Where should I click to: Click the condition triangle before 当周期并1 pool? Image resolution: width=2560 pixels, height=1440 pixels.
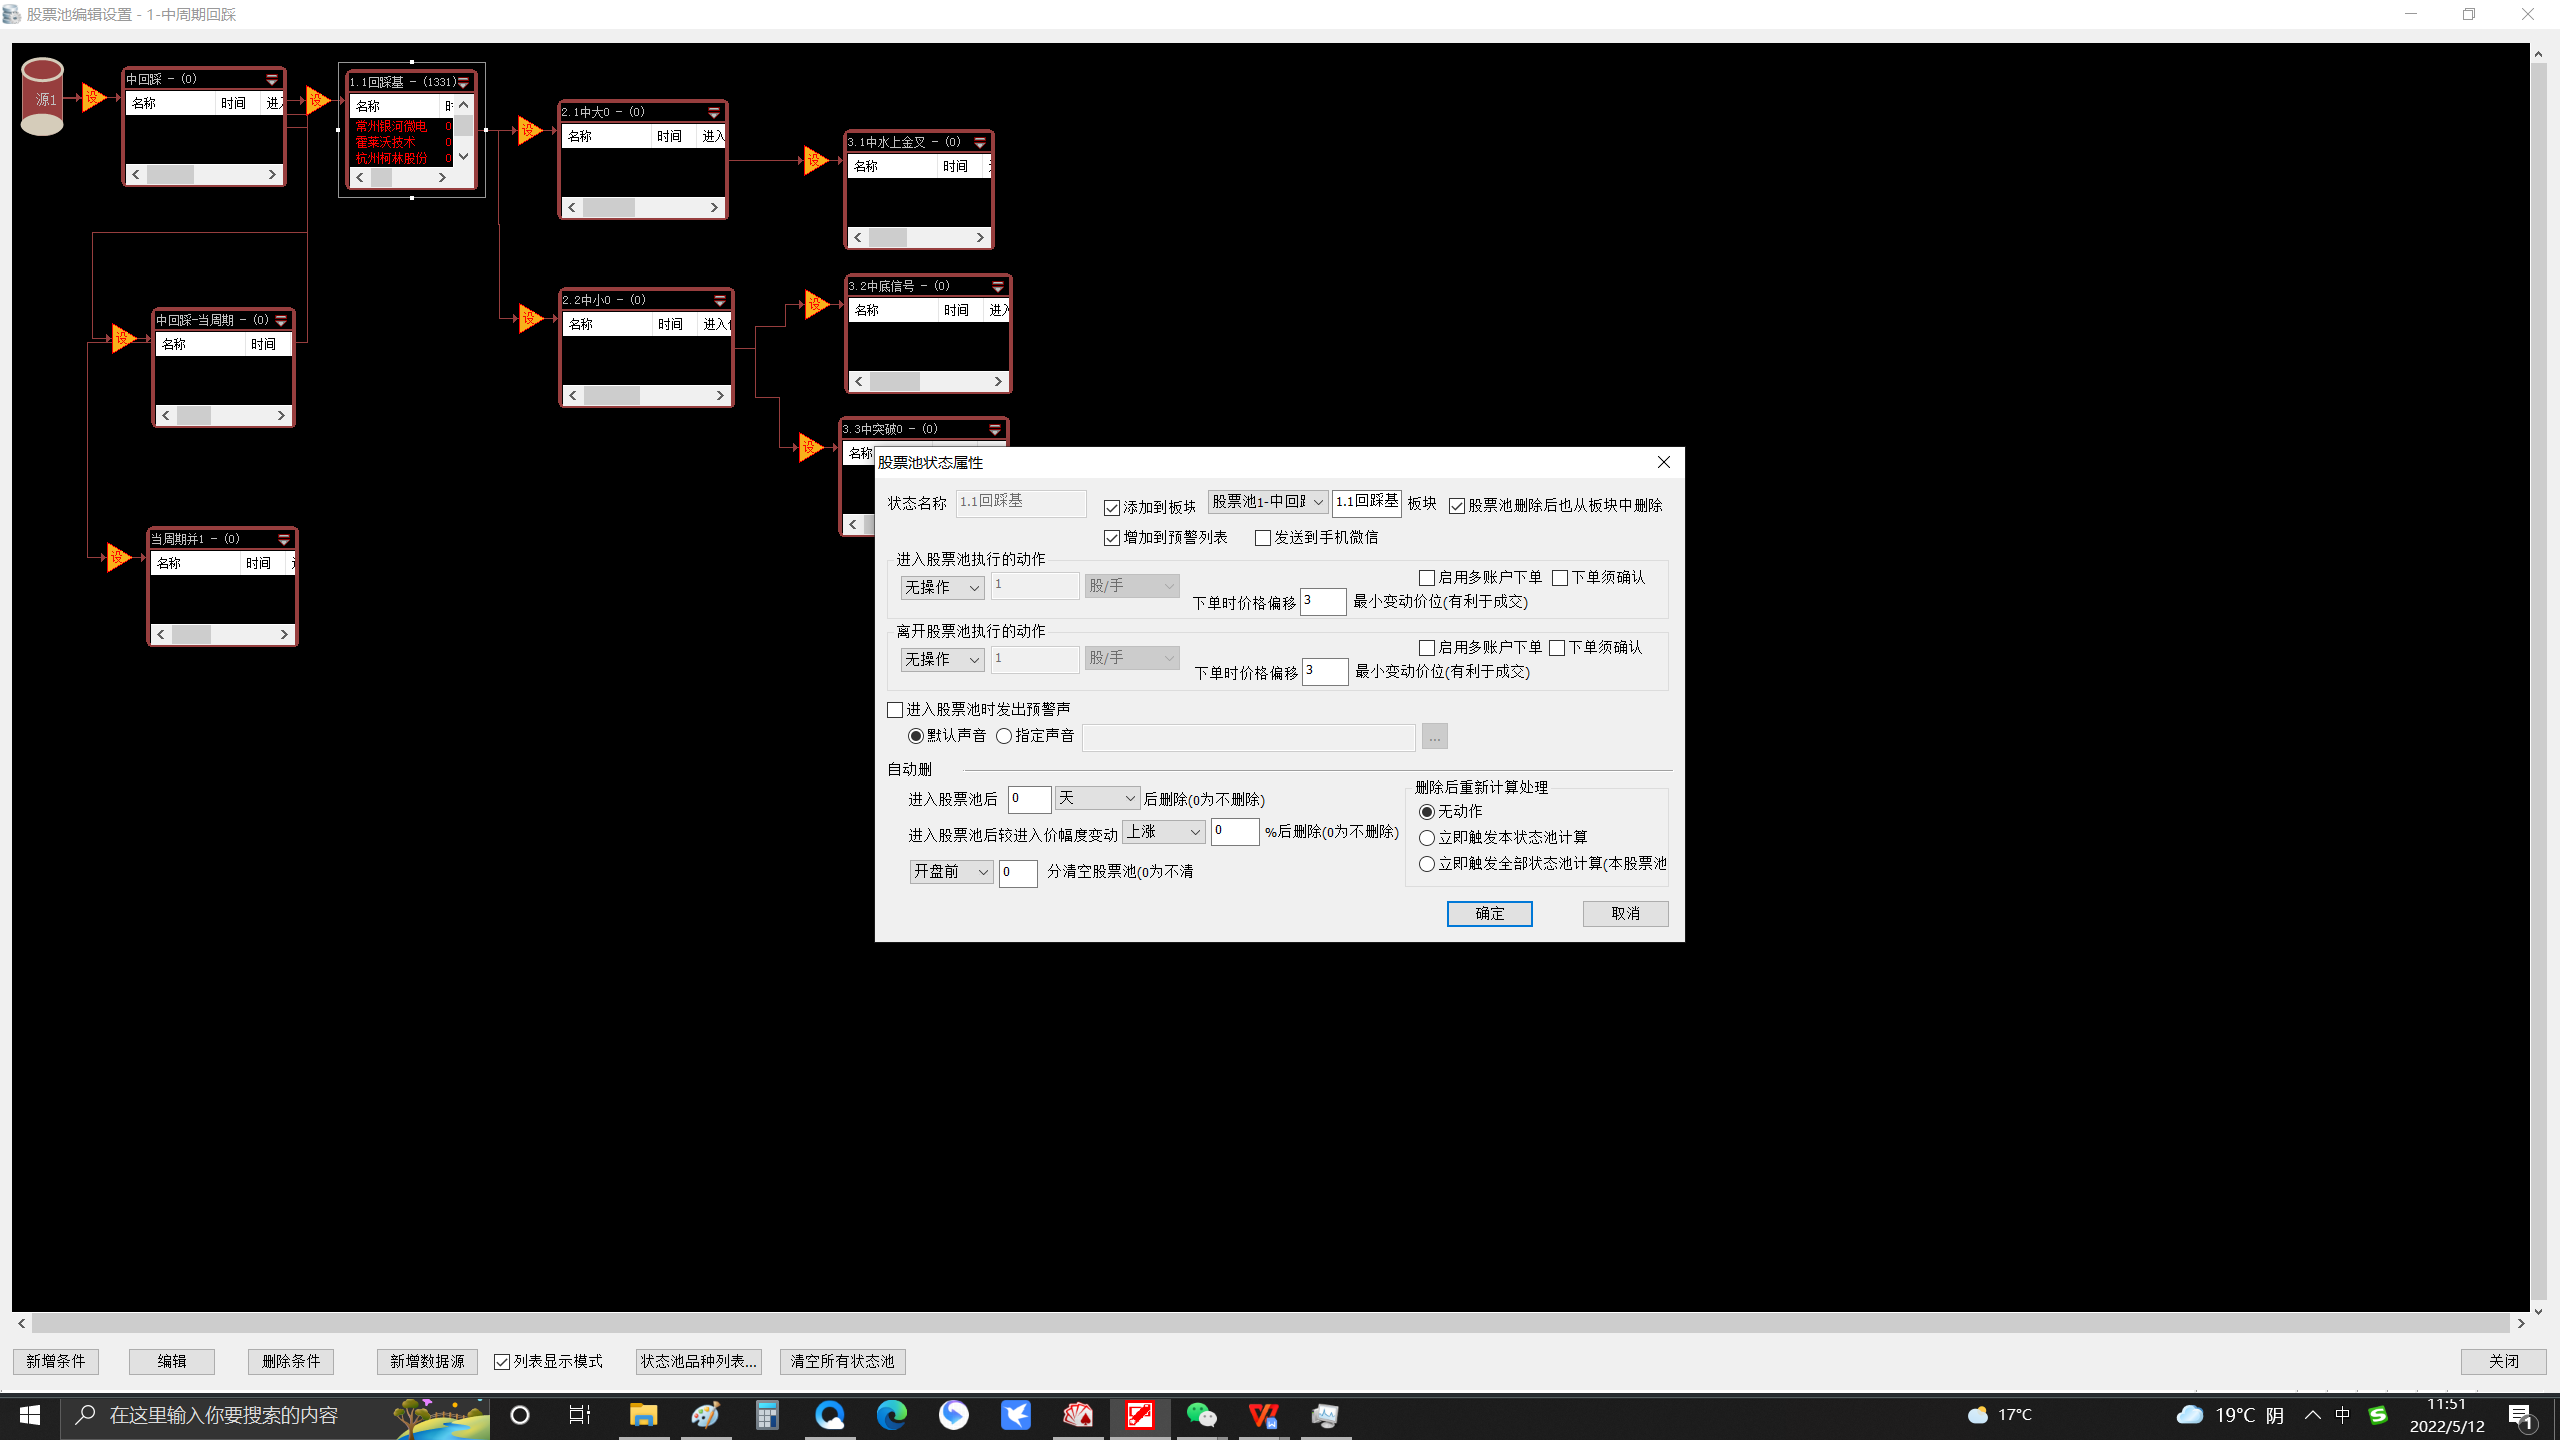(118, 557)
